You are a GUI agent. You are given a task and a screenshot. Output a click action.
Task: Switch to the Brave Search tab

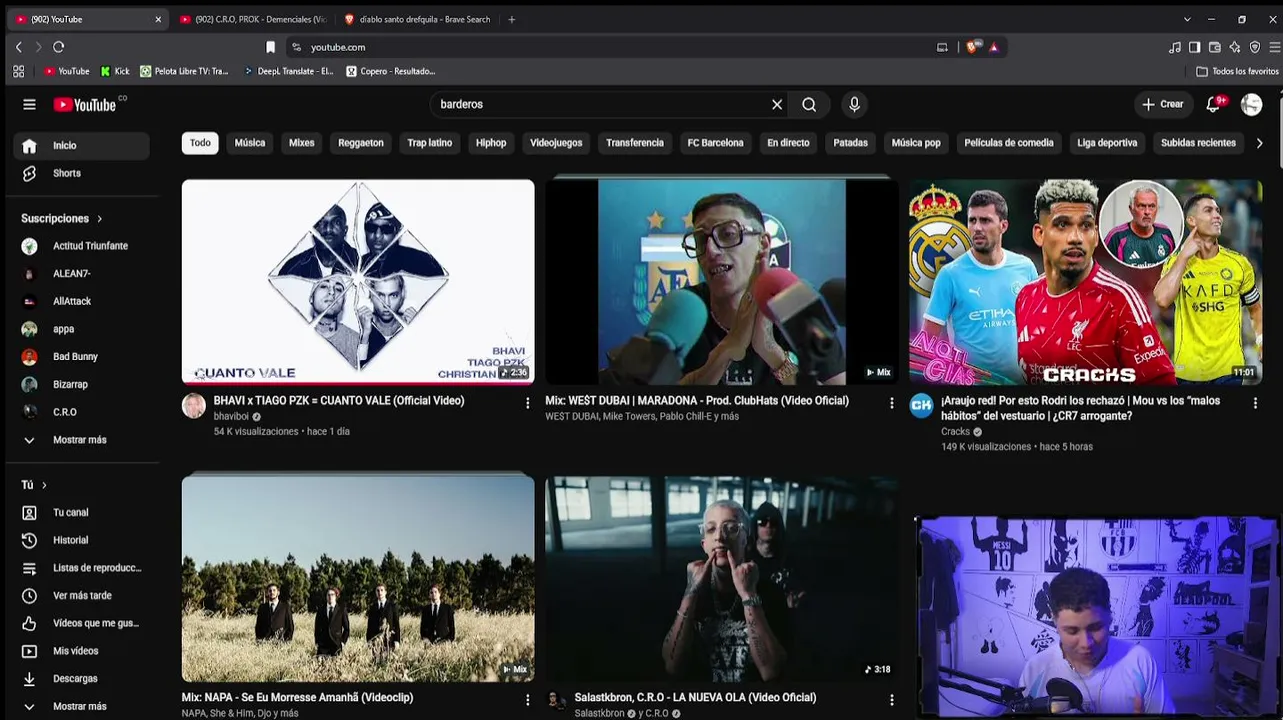[417, 19]
